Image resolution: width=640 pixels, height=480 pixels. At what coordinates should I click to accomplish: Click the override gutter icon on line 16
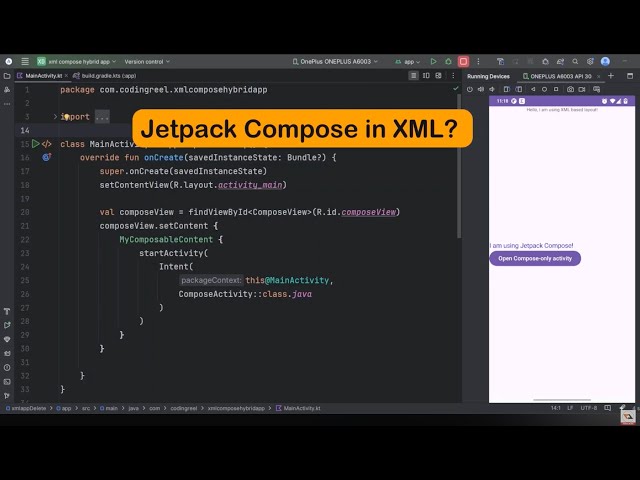click(x=47, y=157)
